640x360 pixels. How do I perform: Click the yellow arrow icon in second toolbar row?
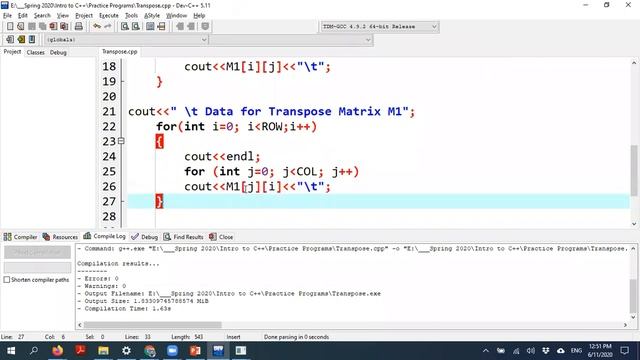21,40
